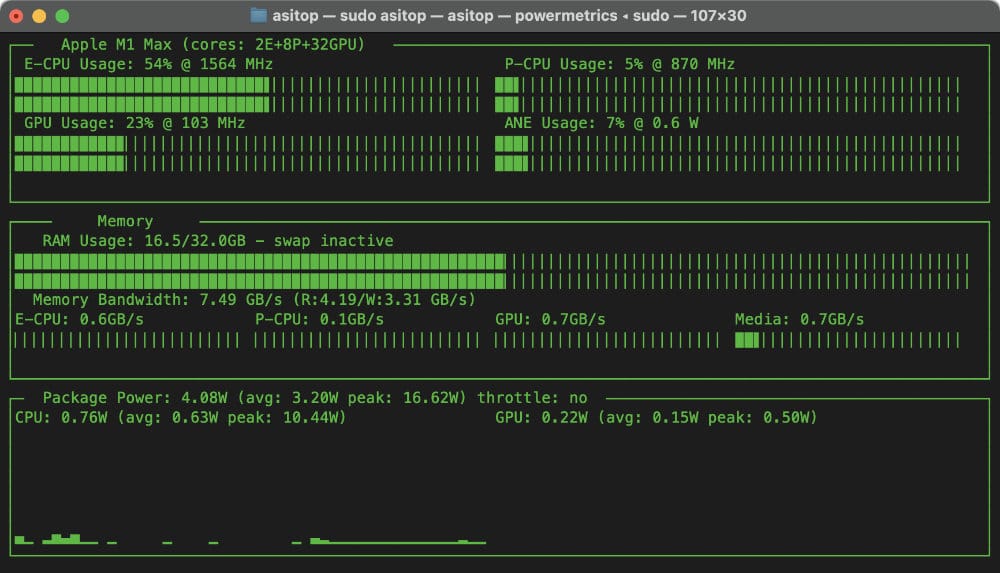Click 'throttle: no' status text
Viewport: 1000px width, 573px height.
[x=532, y=398]
